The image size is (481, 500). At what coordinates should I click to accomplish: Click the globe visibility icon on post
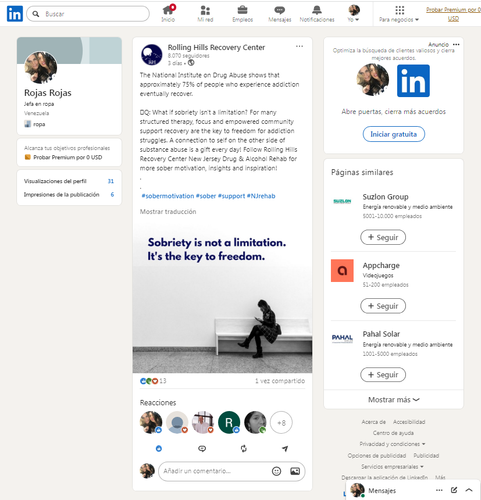point(191,63)
